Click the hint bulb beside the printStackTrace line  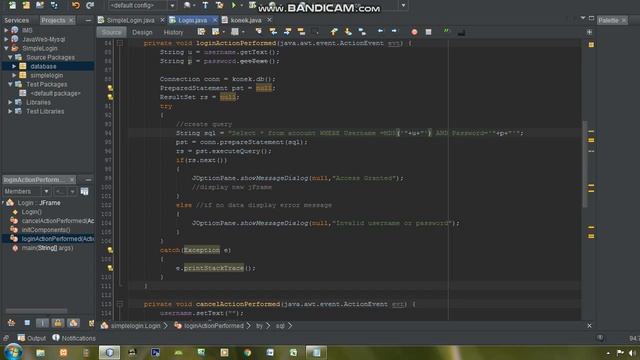(110, 268)
